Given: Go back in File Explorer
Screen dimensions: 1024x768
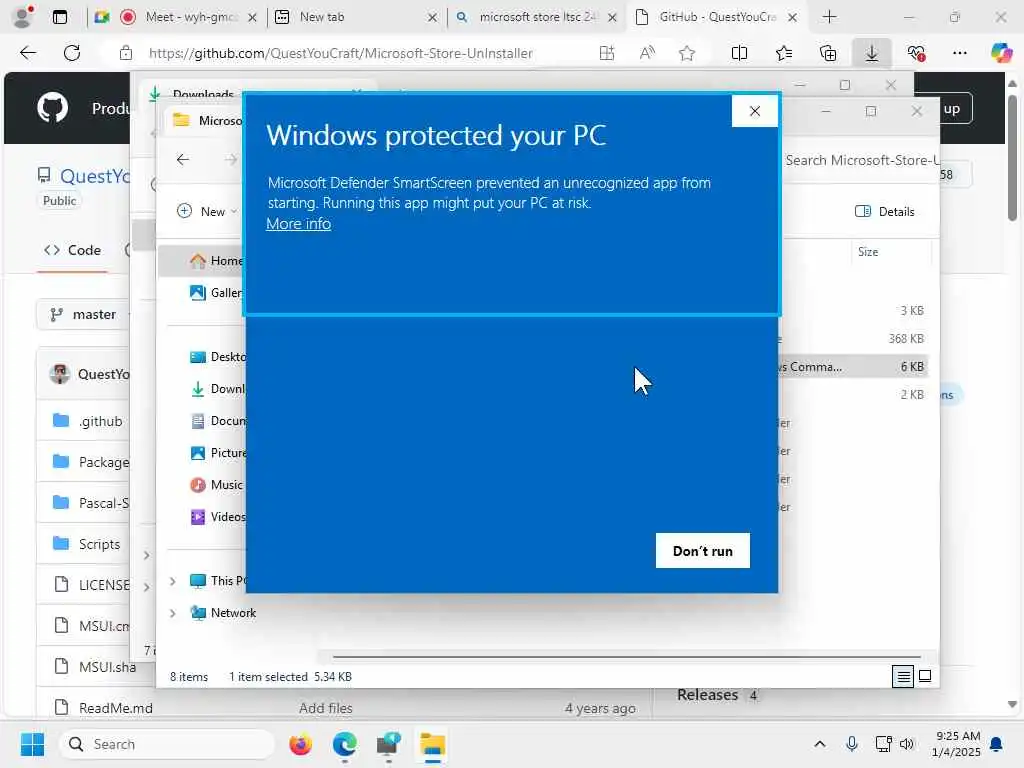Looking at the screenshot, I should (x=183, y=160).
